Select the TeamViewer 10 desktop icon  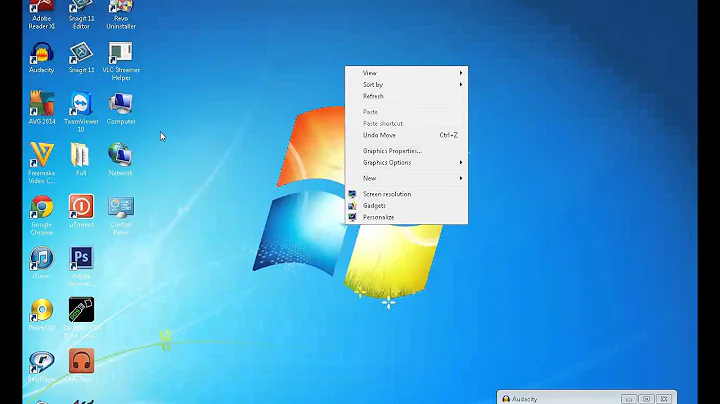coord(81,112)
